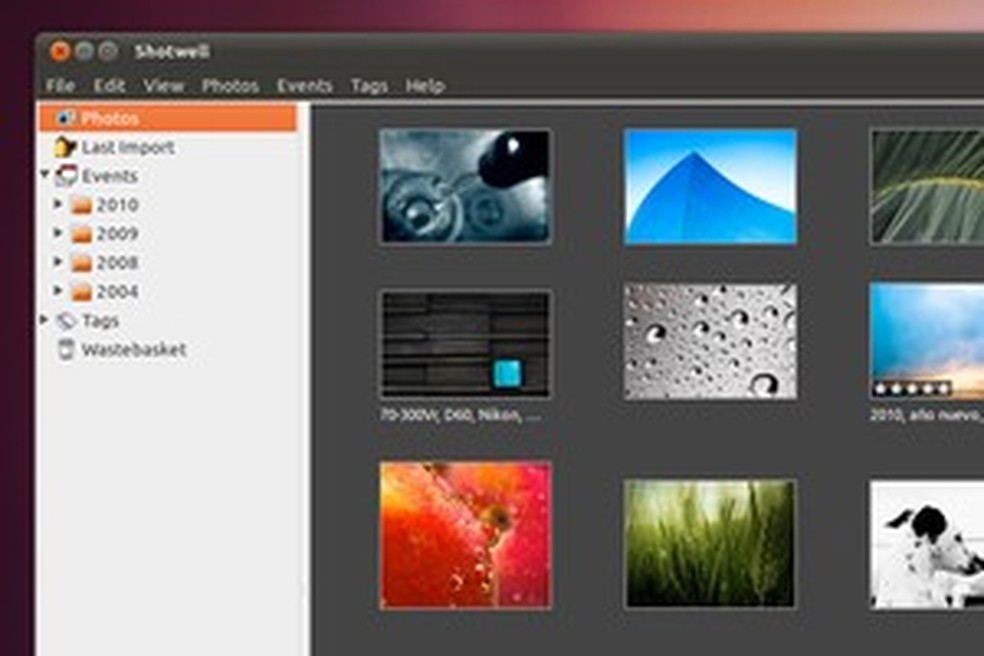
Task: Open the Events menu
Action: (x=305, y=86)
